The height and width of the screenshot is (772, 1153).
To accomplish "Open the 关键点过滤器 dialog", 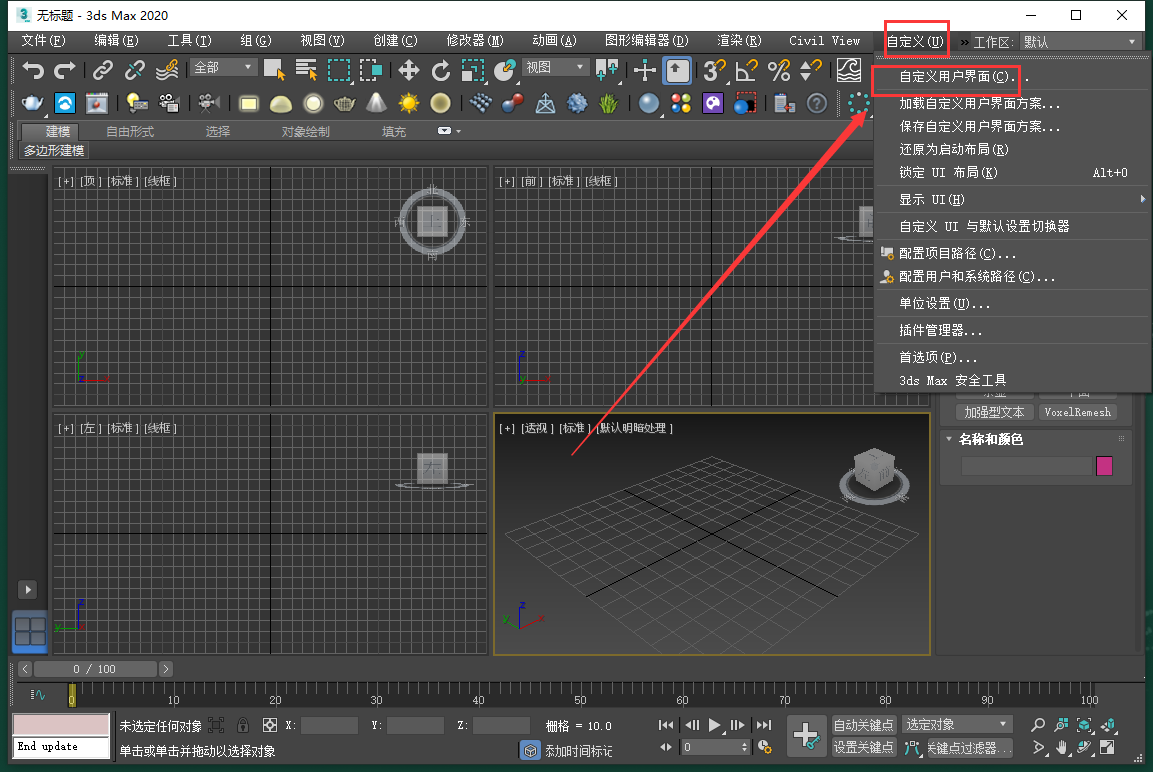I will [969, 748].
